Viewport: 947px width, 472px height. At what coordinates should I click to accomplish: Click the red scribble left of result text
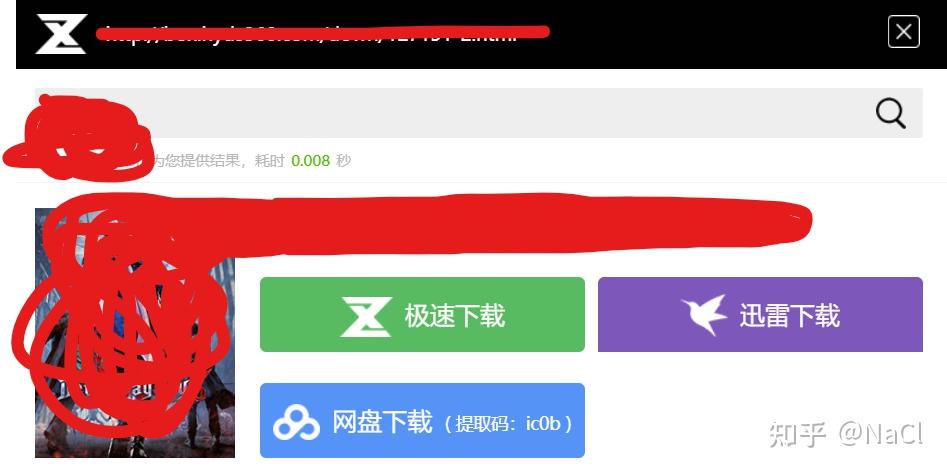click(79, 138)
